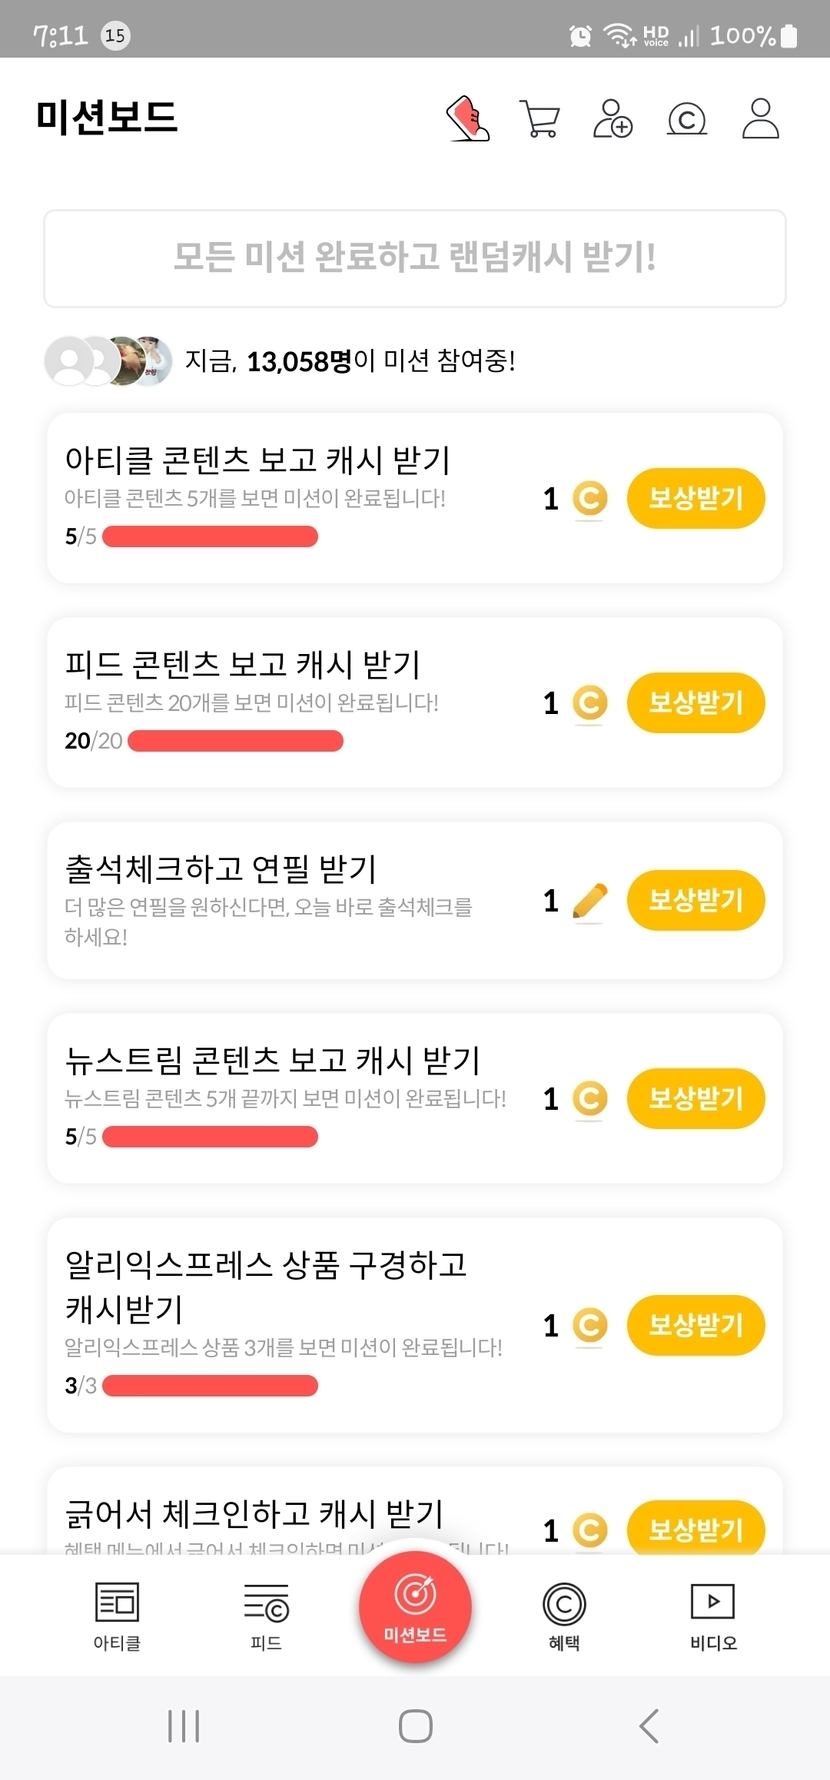The image size is (830, 1780).
Task: Tap the invite friend icon
Action: pos(612,119)
